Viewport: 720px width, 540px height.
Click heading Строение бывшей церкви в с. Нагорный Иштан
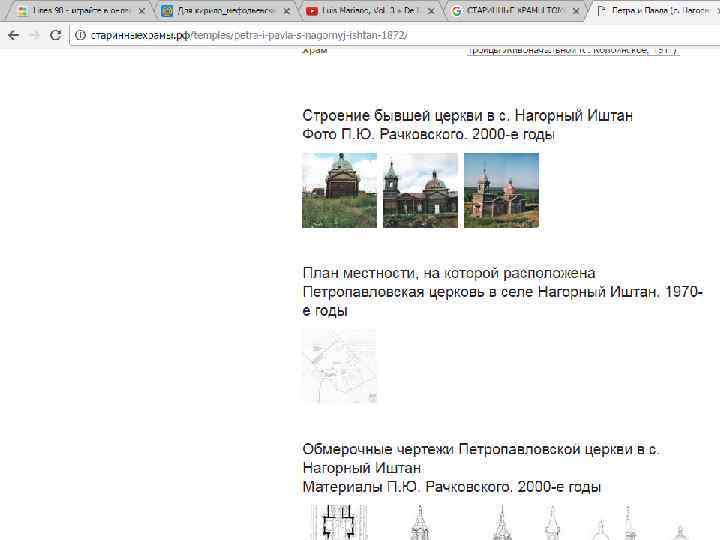[467, 115]
